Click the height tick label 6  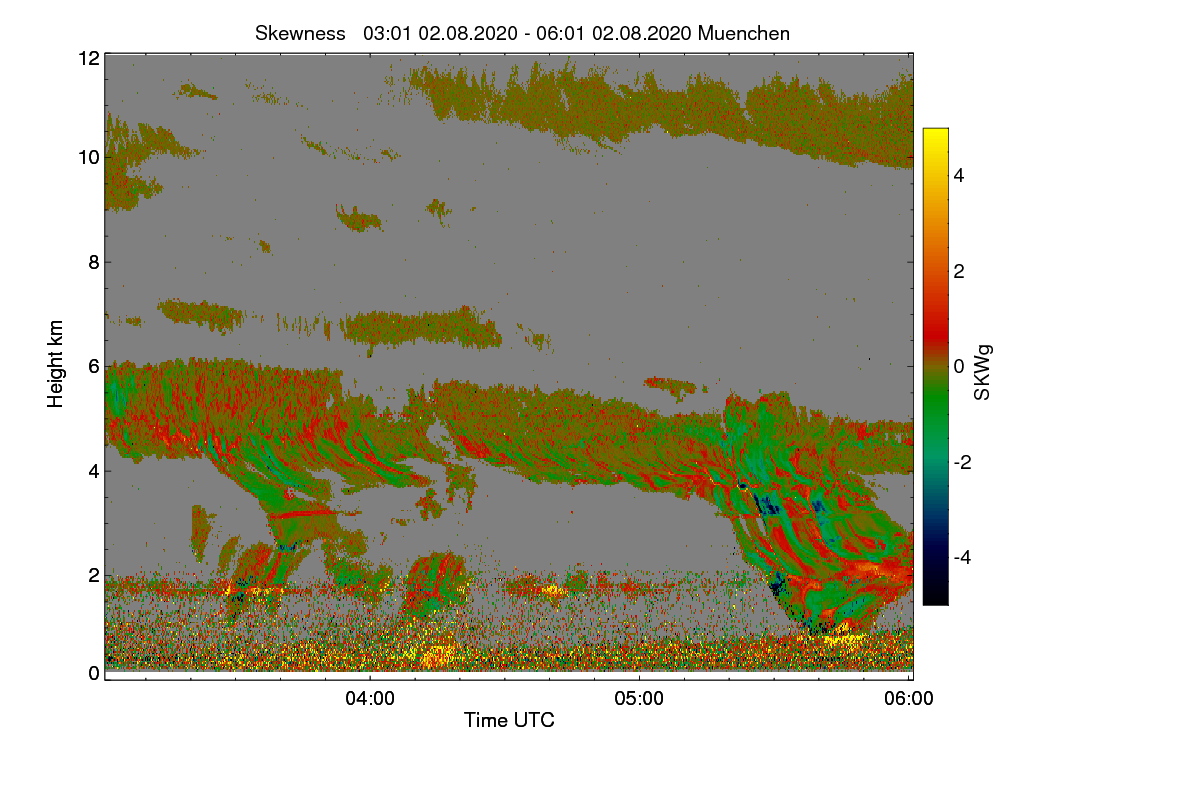94,366
